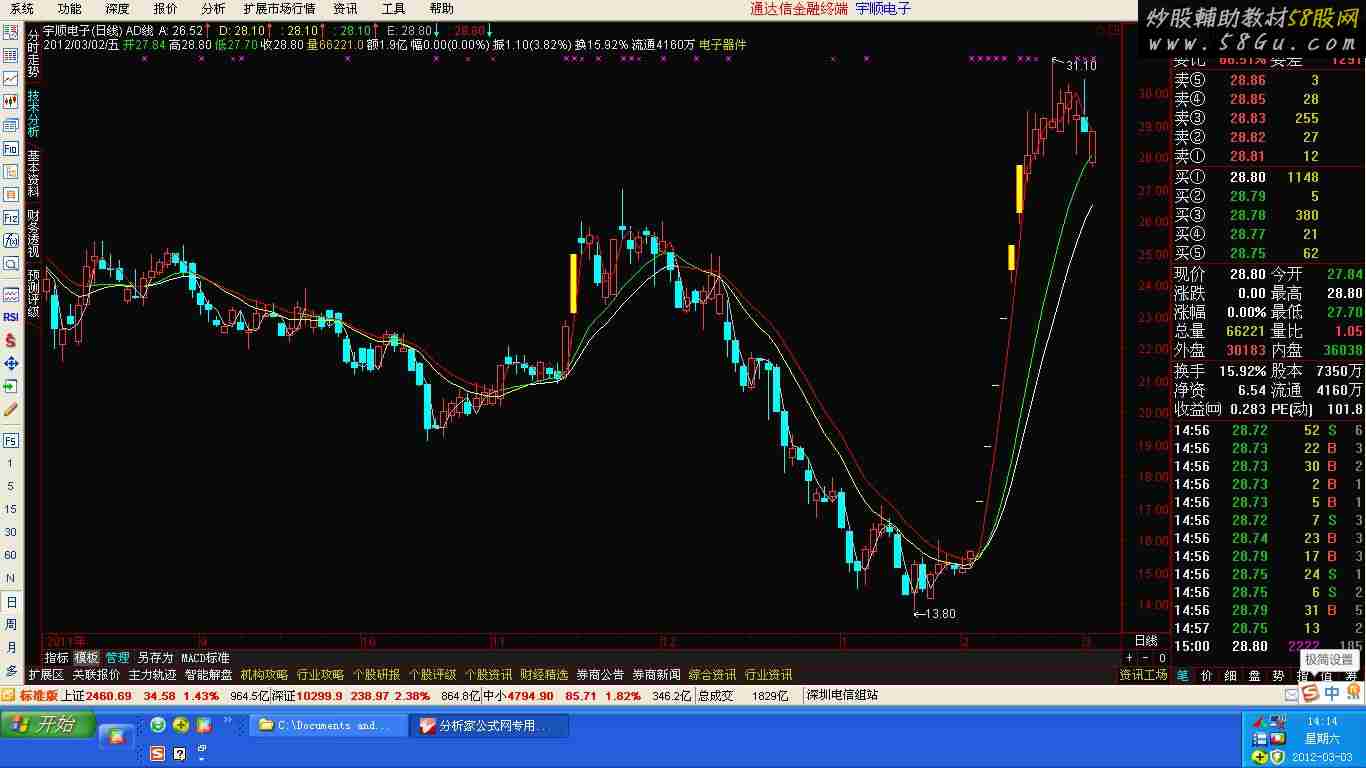Viewport: 1366px width, 768px height.
Task: Open the 券商公告 tab
Action: pyautogui.click(x=600, y=675)
